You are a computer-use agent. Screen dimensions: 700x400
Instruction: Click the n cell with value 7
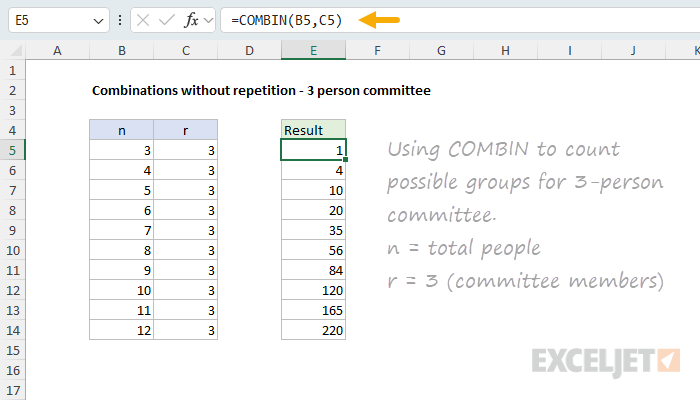tap(121, 230)
